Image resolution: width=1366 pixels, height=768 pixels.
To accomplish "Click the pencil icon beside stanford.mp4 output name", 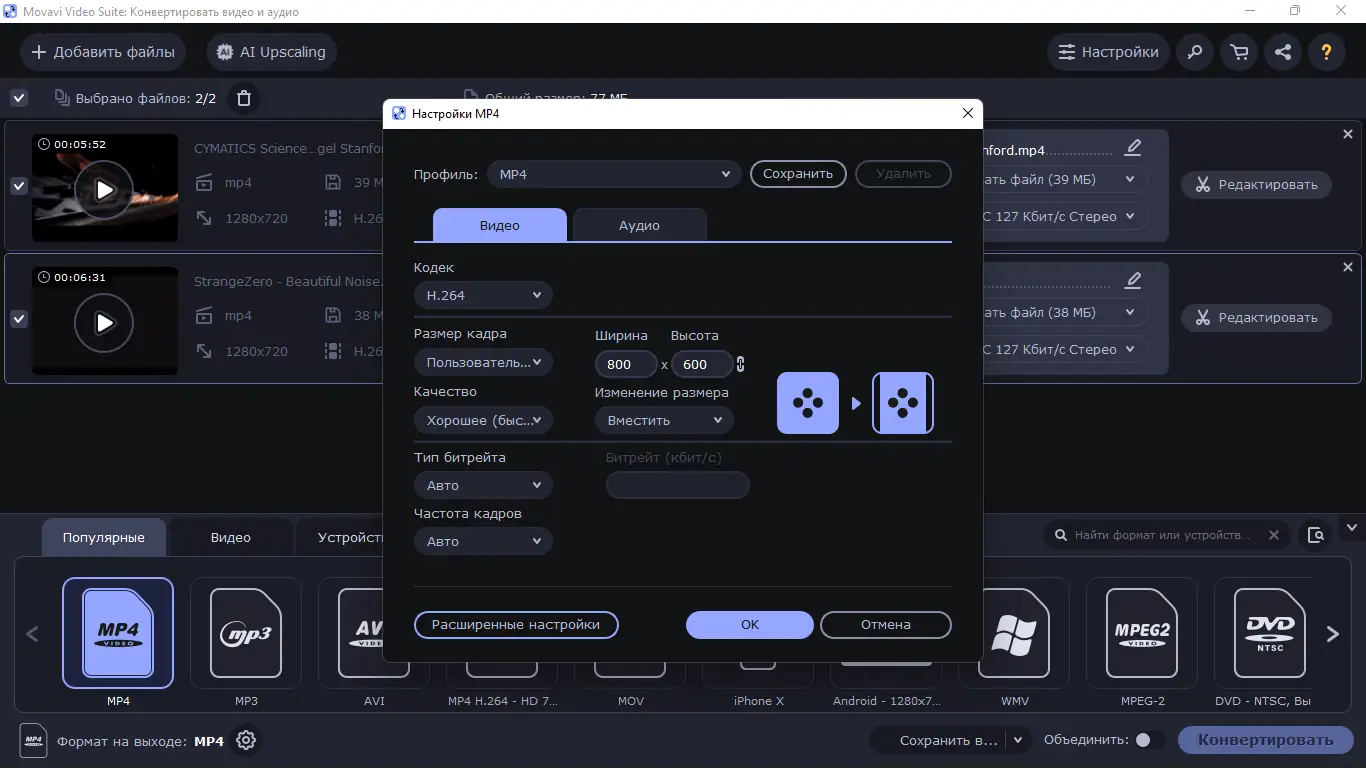I will (x=1133, y=148).
